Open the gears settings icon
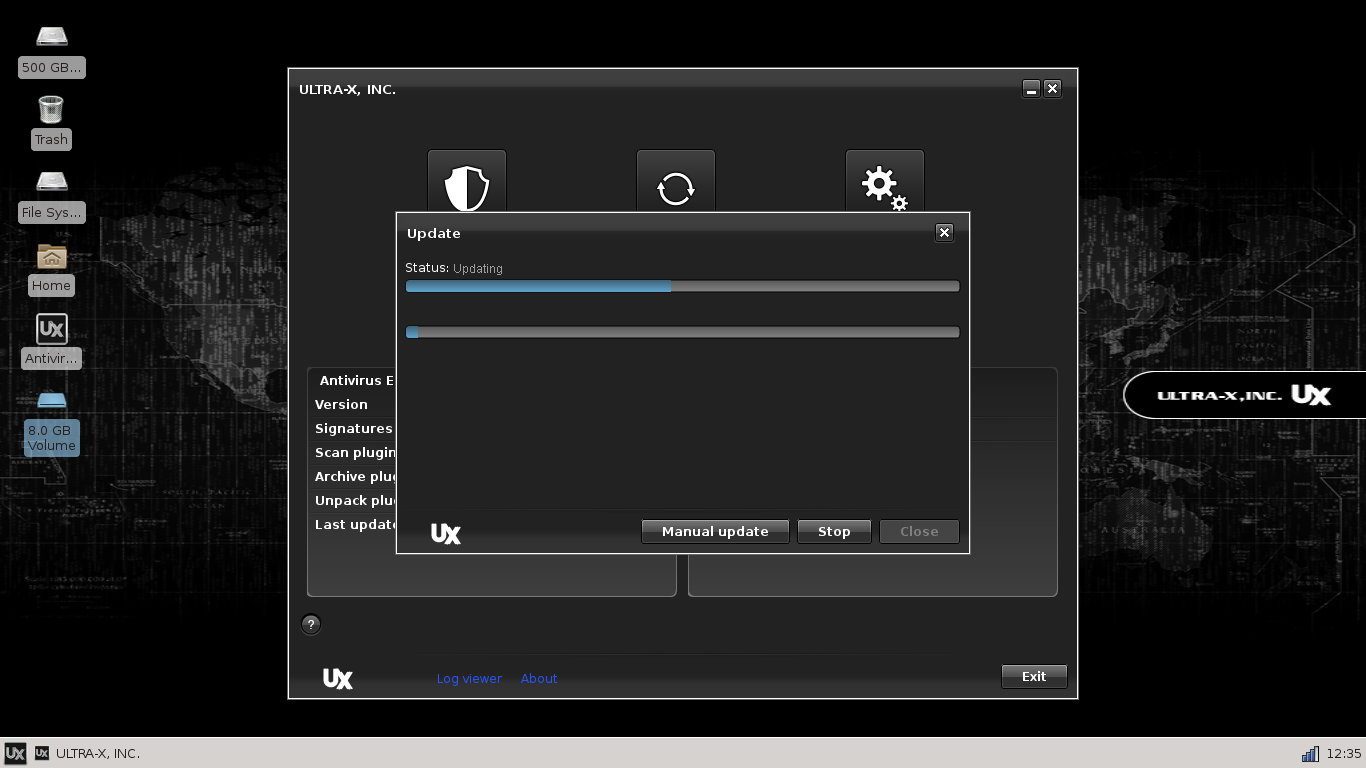Viewport: 1366px width, 768px height. (x=884, y=186)
